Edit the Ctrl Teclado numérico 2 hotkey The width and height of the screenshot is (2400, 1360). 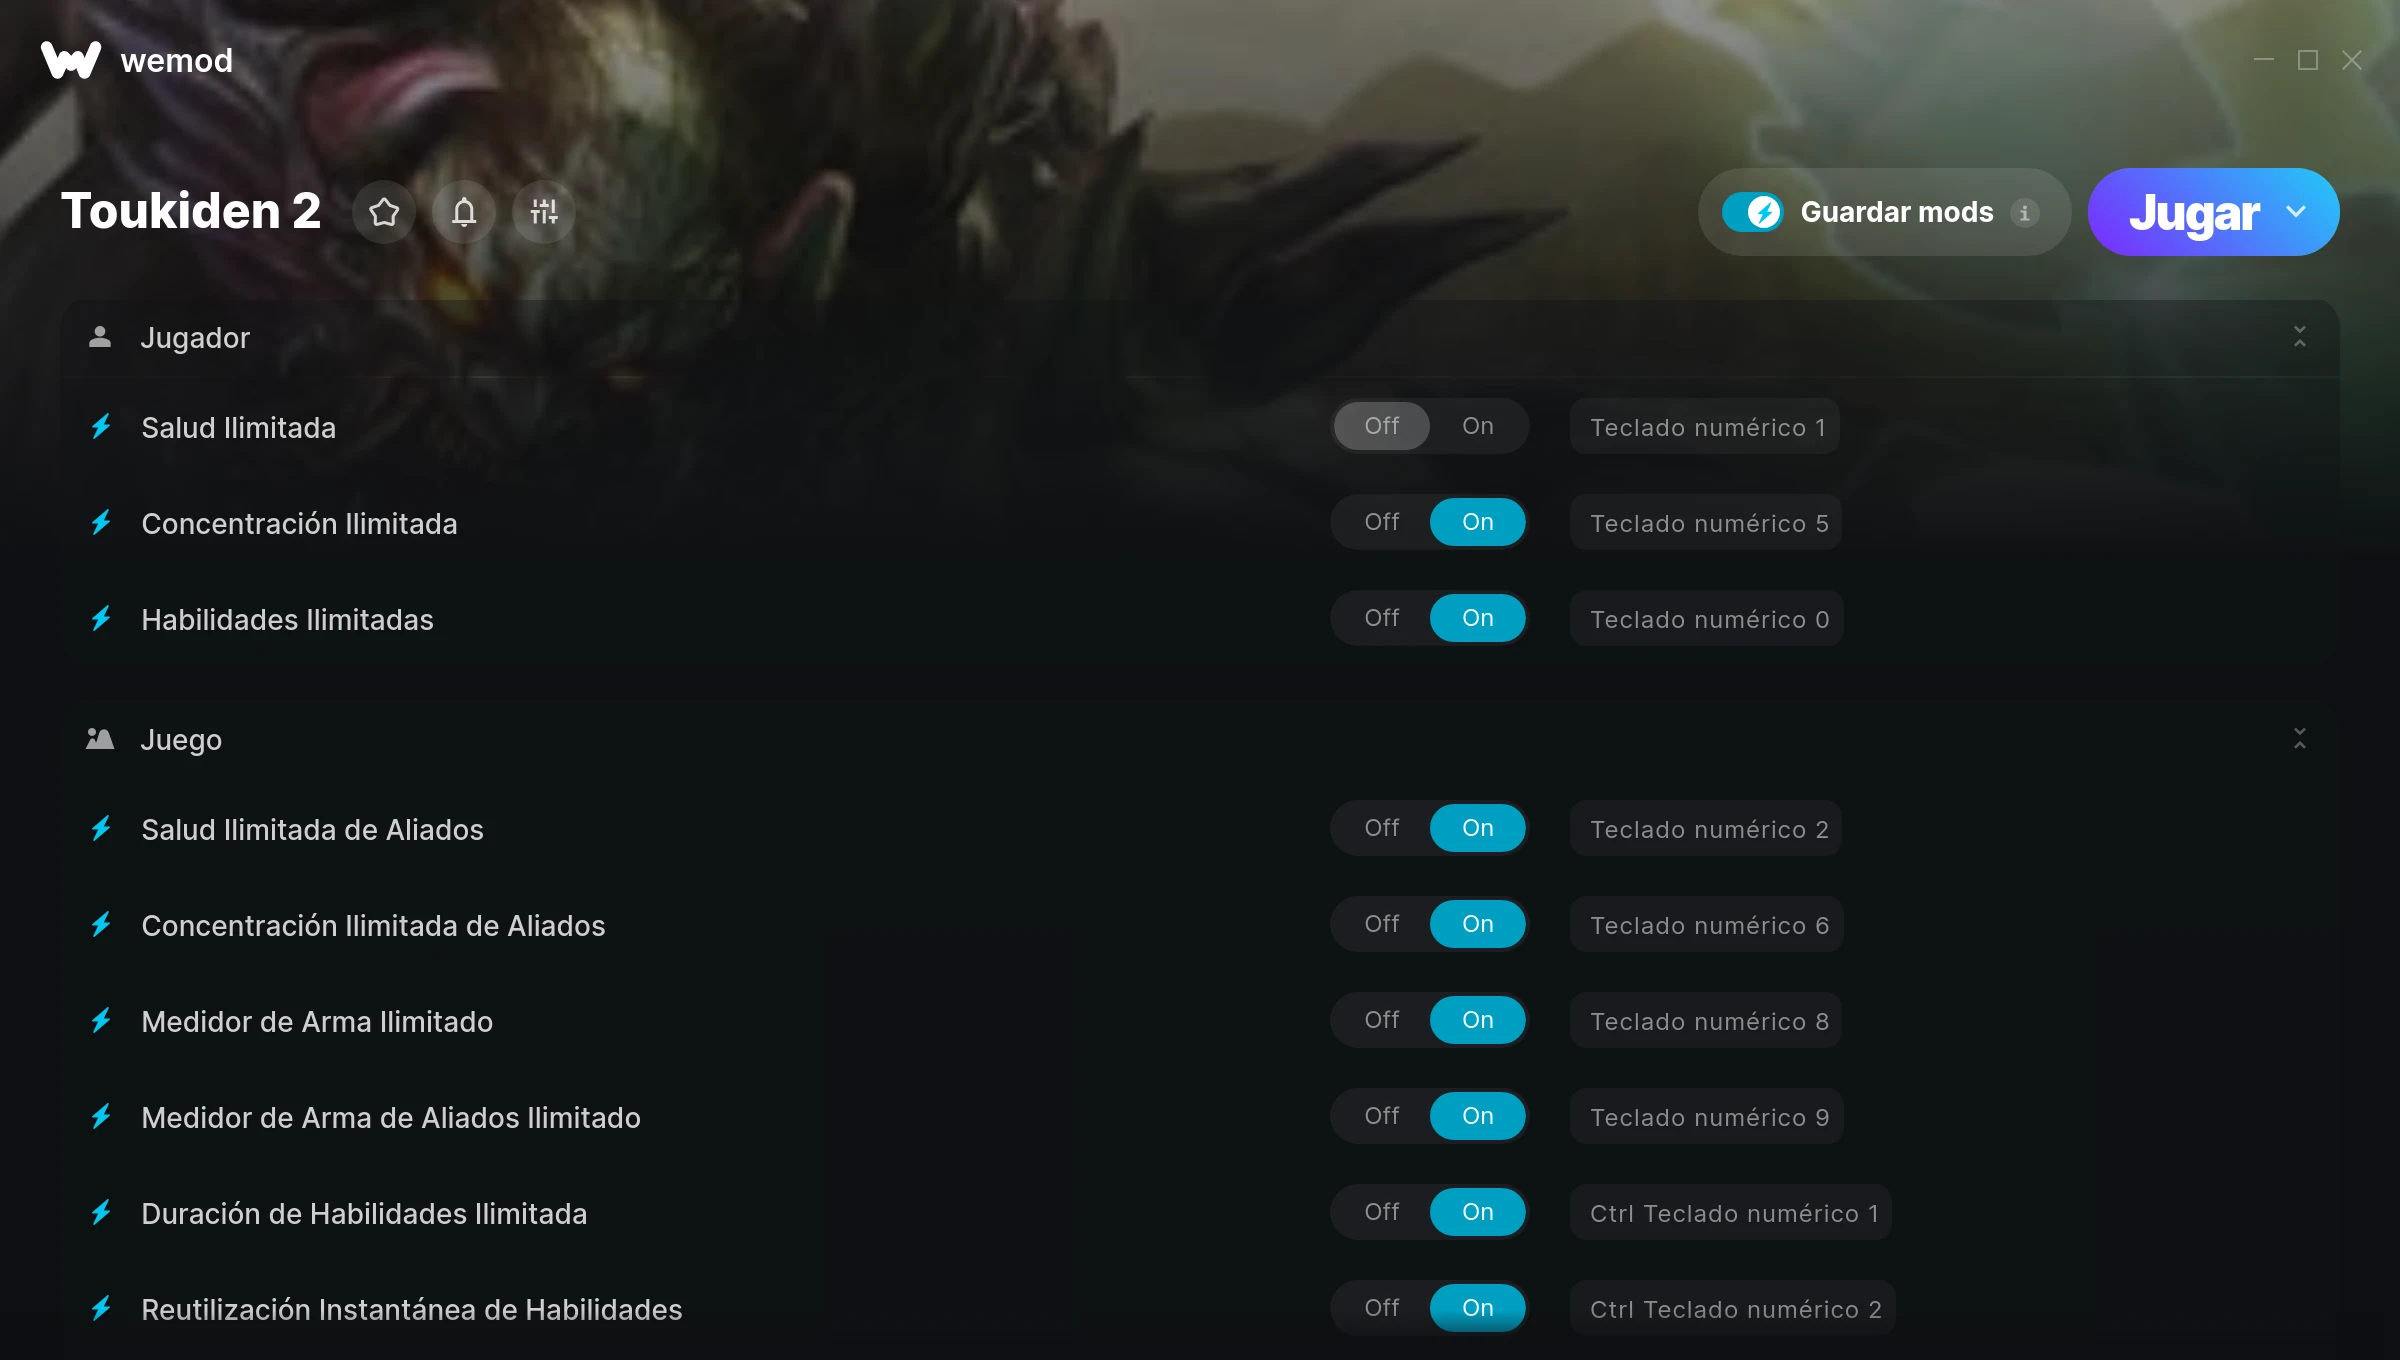(x=1734, y=1309)
